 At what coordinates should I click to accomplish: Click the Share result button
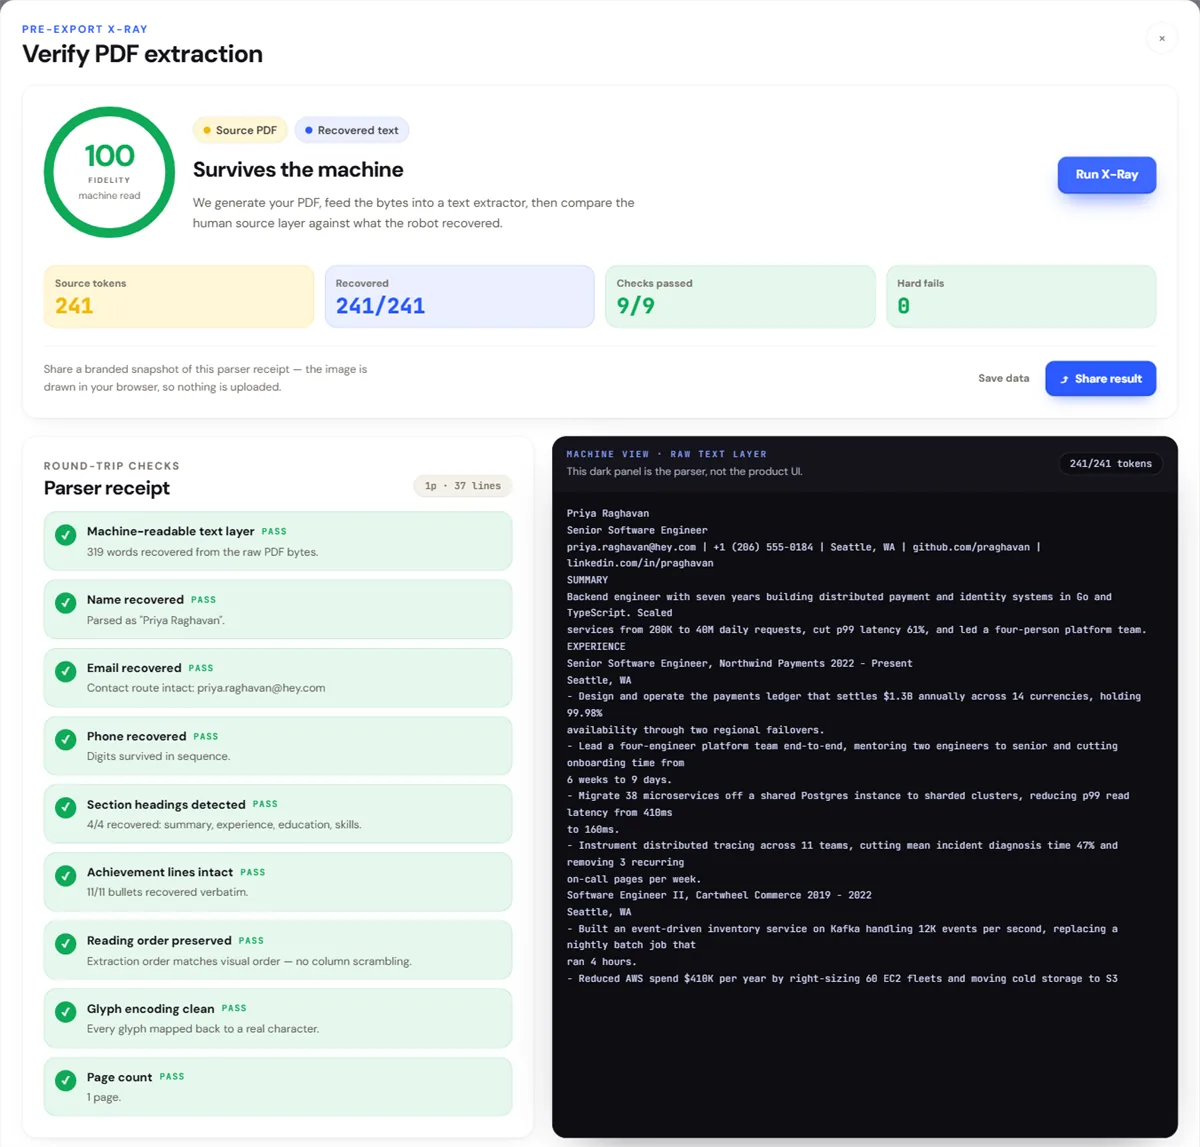tap(1100, 379)
